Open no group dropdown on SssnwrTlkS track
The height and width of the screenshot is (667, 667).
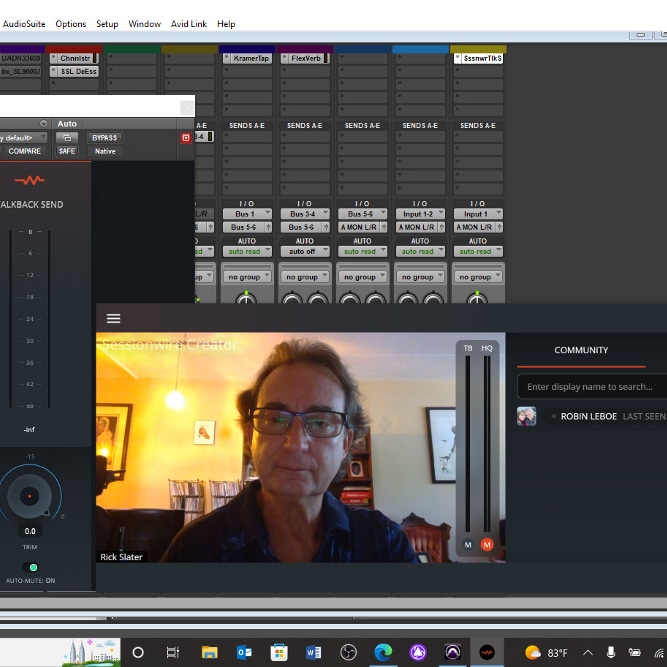pos(478,277)
